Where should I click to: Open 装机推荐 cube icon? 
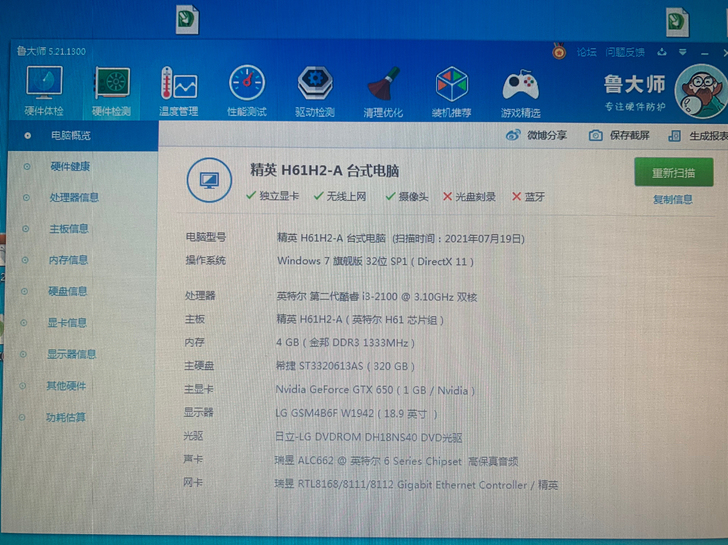(x=451, y=91)
